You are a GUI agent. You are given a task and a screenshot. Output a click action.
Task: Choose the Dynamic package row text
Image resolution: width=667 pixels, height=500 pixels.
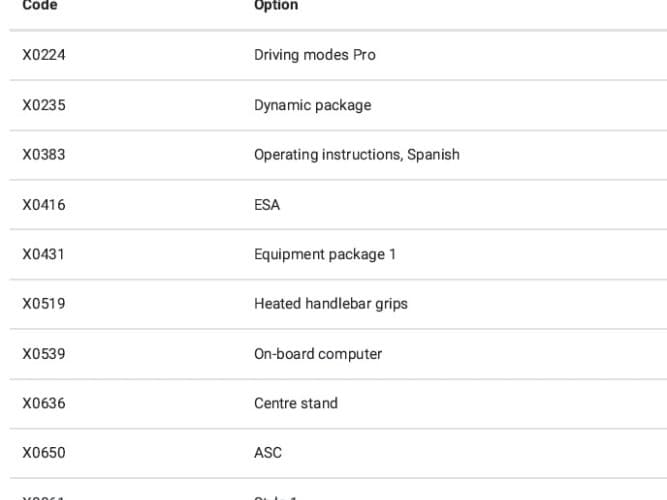[x=312, y=105]
